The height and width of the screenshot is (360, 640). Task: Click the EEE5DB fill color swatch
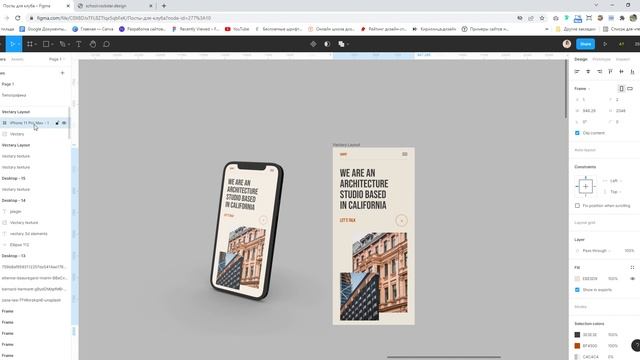(577, 279)
